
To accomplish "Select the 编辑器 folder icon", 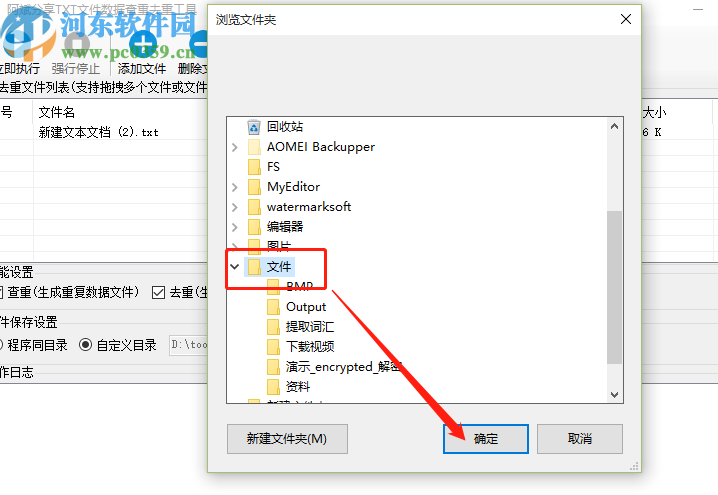I will coord(254,227).
